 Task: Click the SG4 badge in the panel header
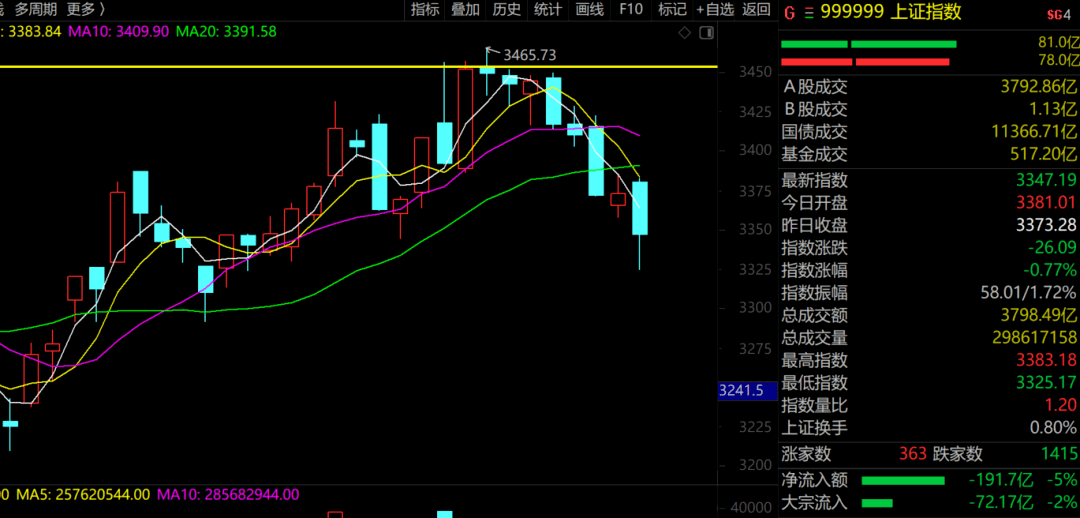point(1057,14)
